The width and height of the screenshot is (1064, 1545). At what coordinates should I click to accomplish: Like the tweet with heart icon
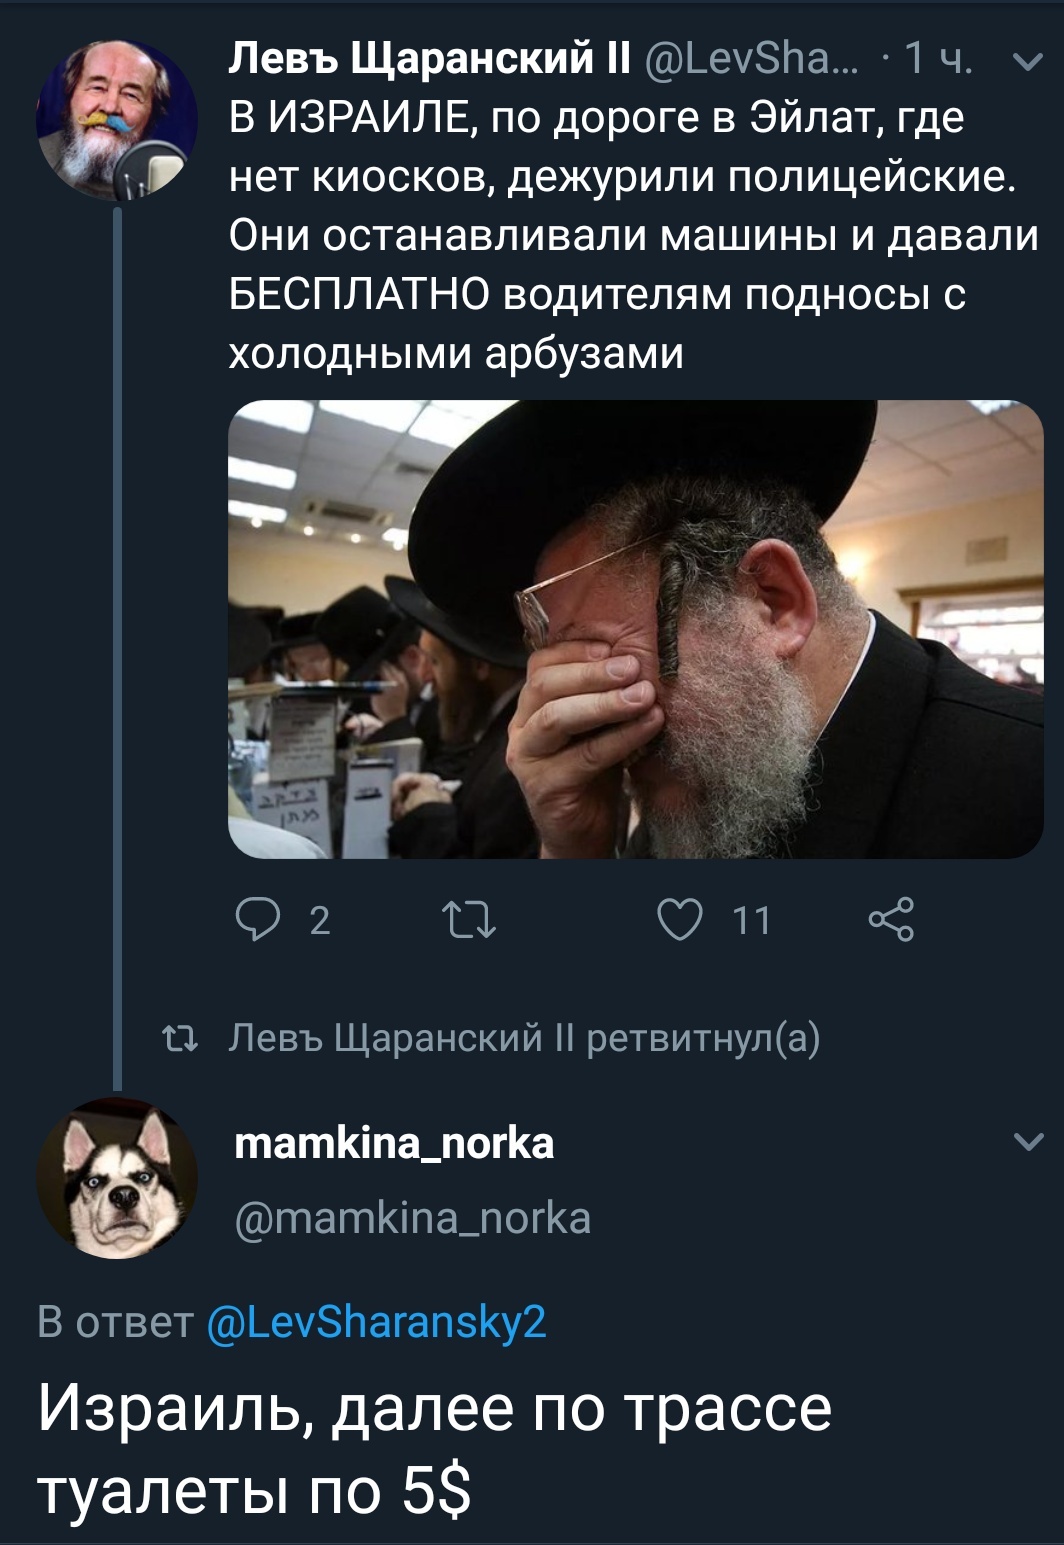tap(680, 919)
